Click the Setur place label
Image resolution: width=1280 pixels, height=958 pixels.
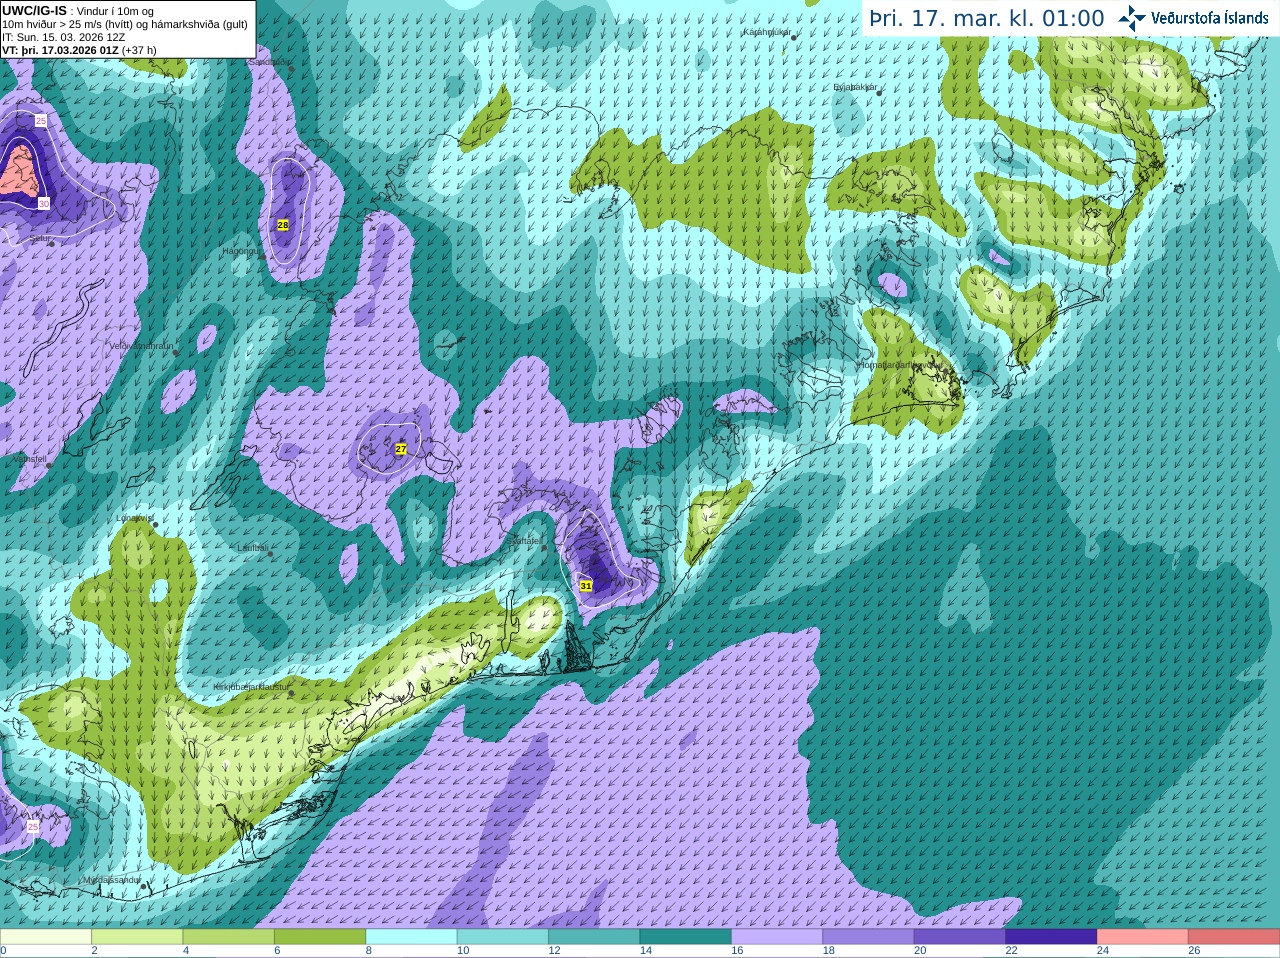click(x=40, y=239)
